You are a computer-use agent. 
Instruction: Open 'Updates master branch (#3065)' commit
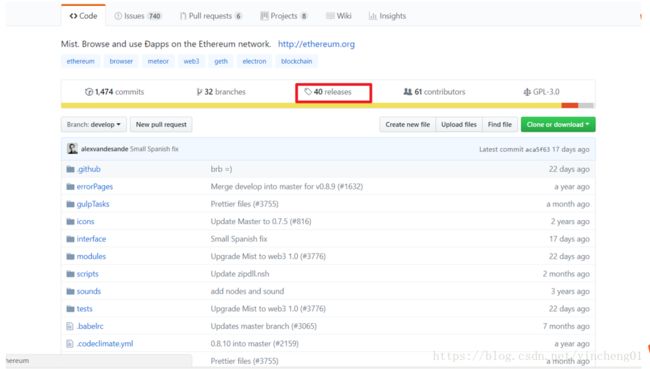264,326
